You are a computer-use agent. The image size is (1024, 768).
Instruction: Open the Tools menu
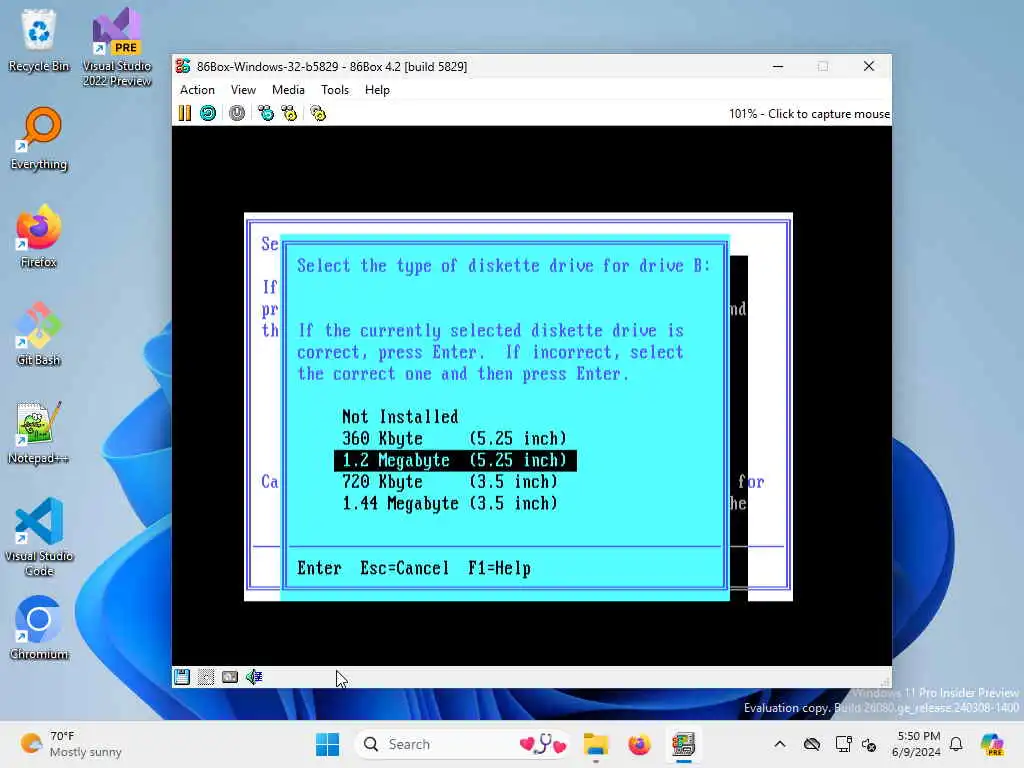coord(335,90)
